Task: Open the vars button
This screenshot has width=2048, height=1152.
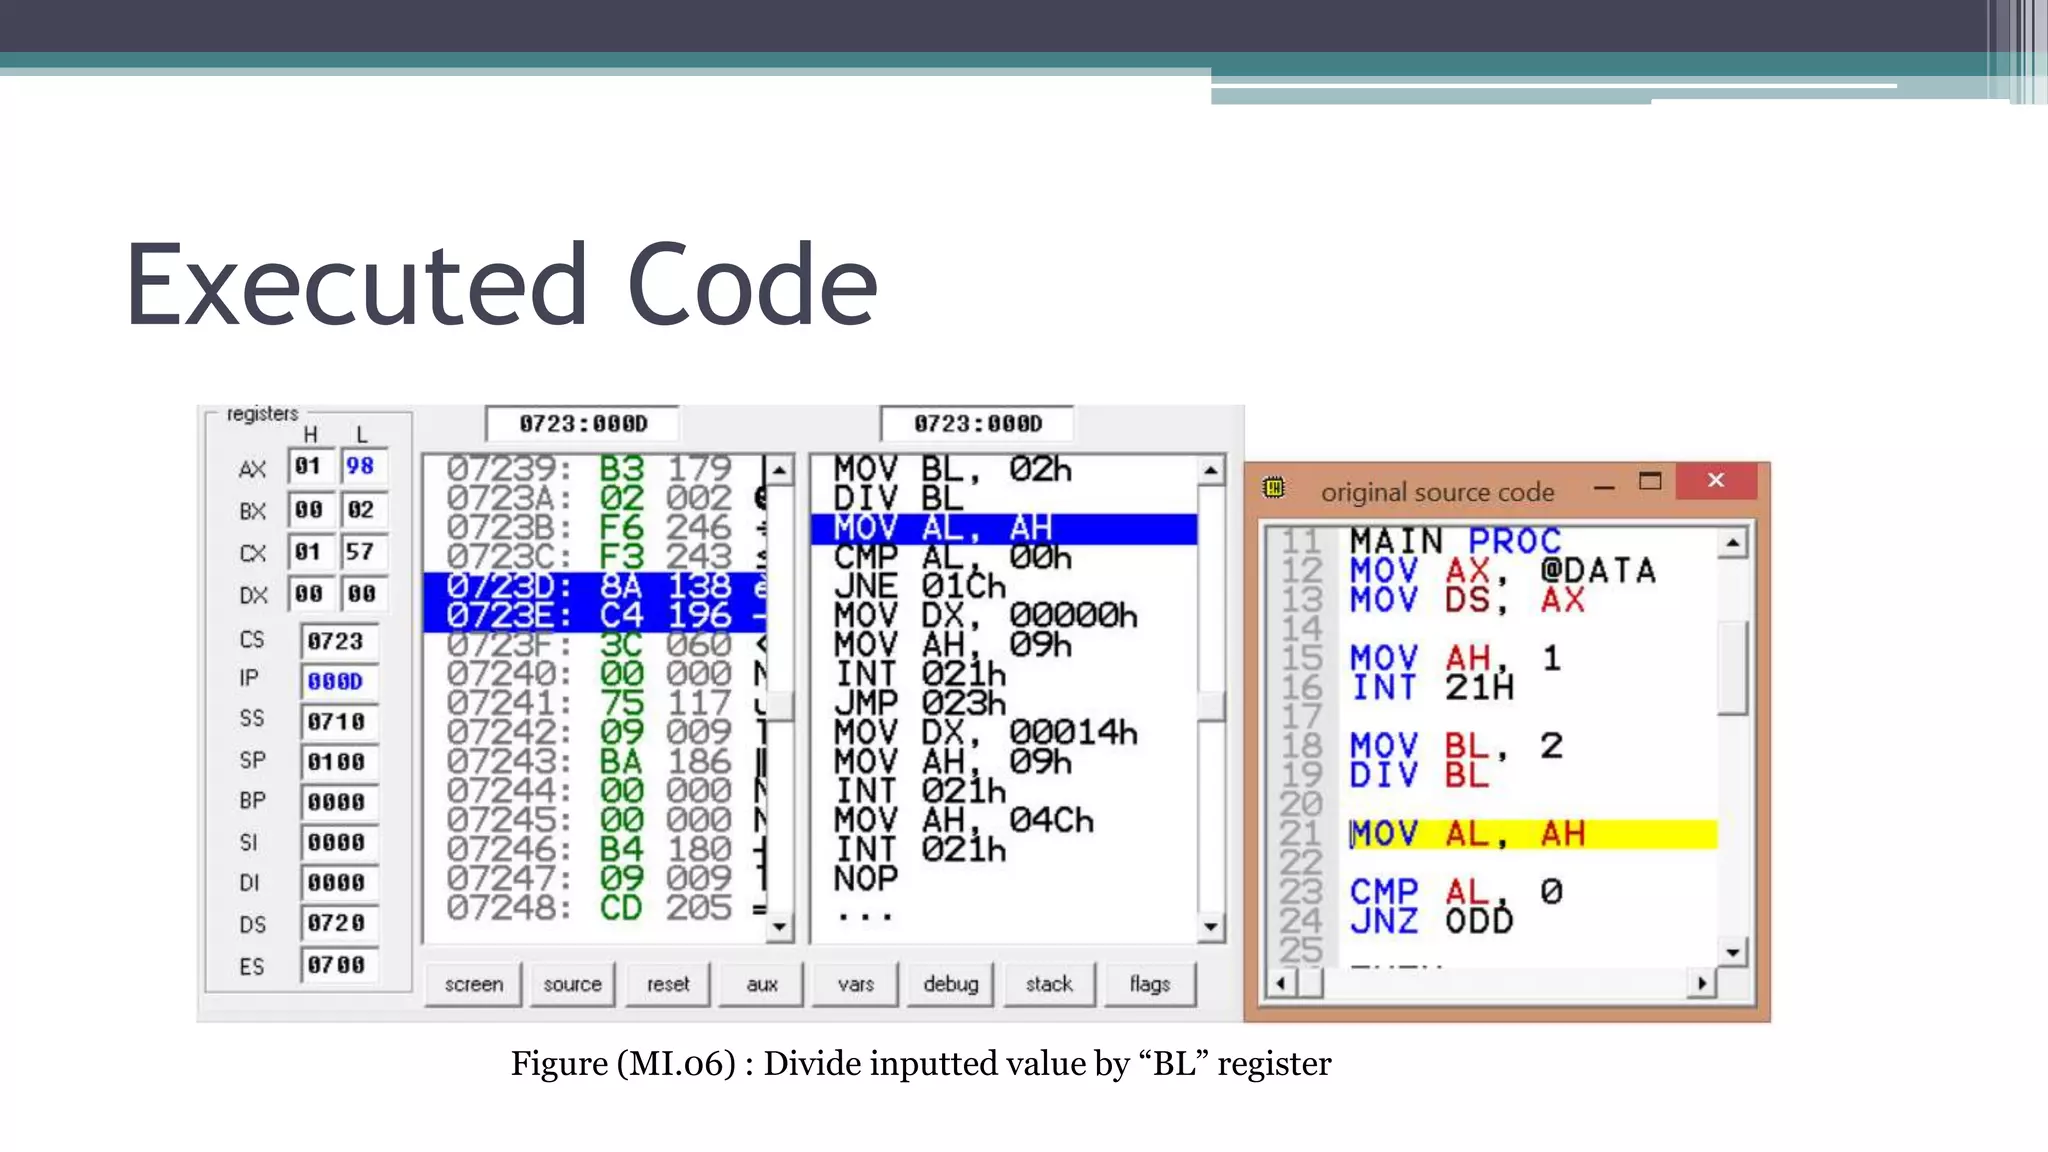Action: pos(856,984)
